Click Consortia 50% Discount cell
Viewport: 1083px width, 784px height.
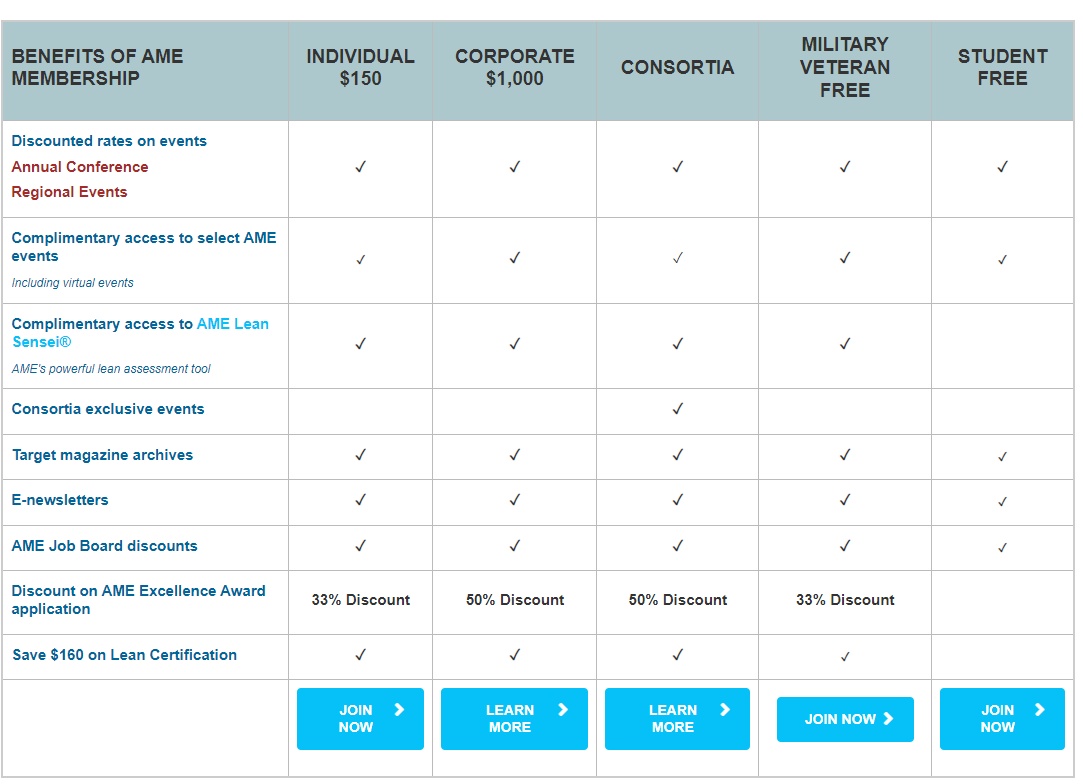click(678, 600)
